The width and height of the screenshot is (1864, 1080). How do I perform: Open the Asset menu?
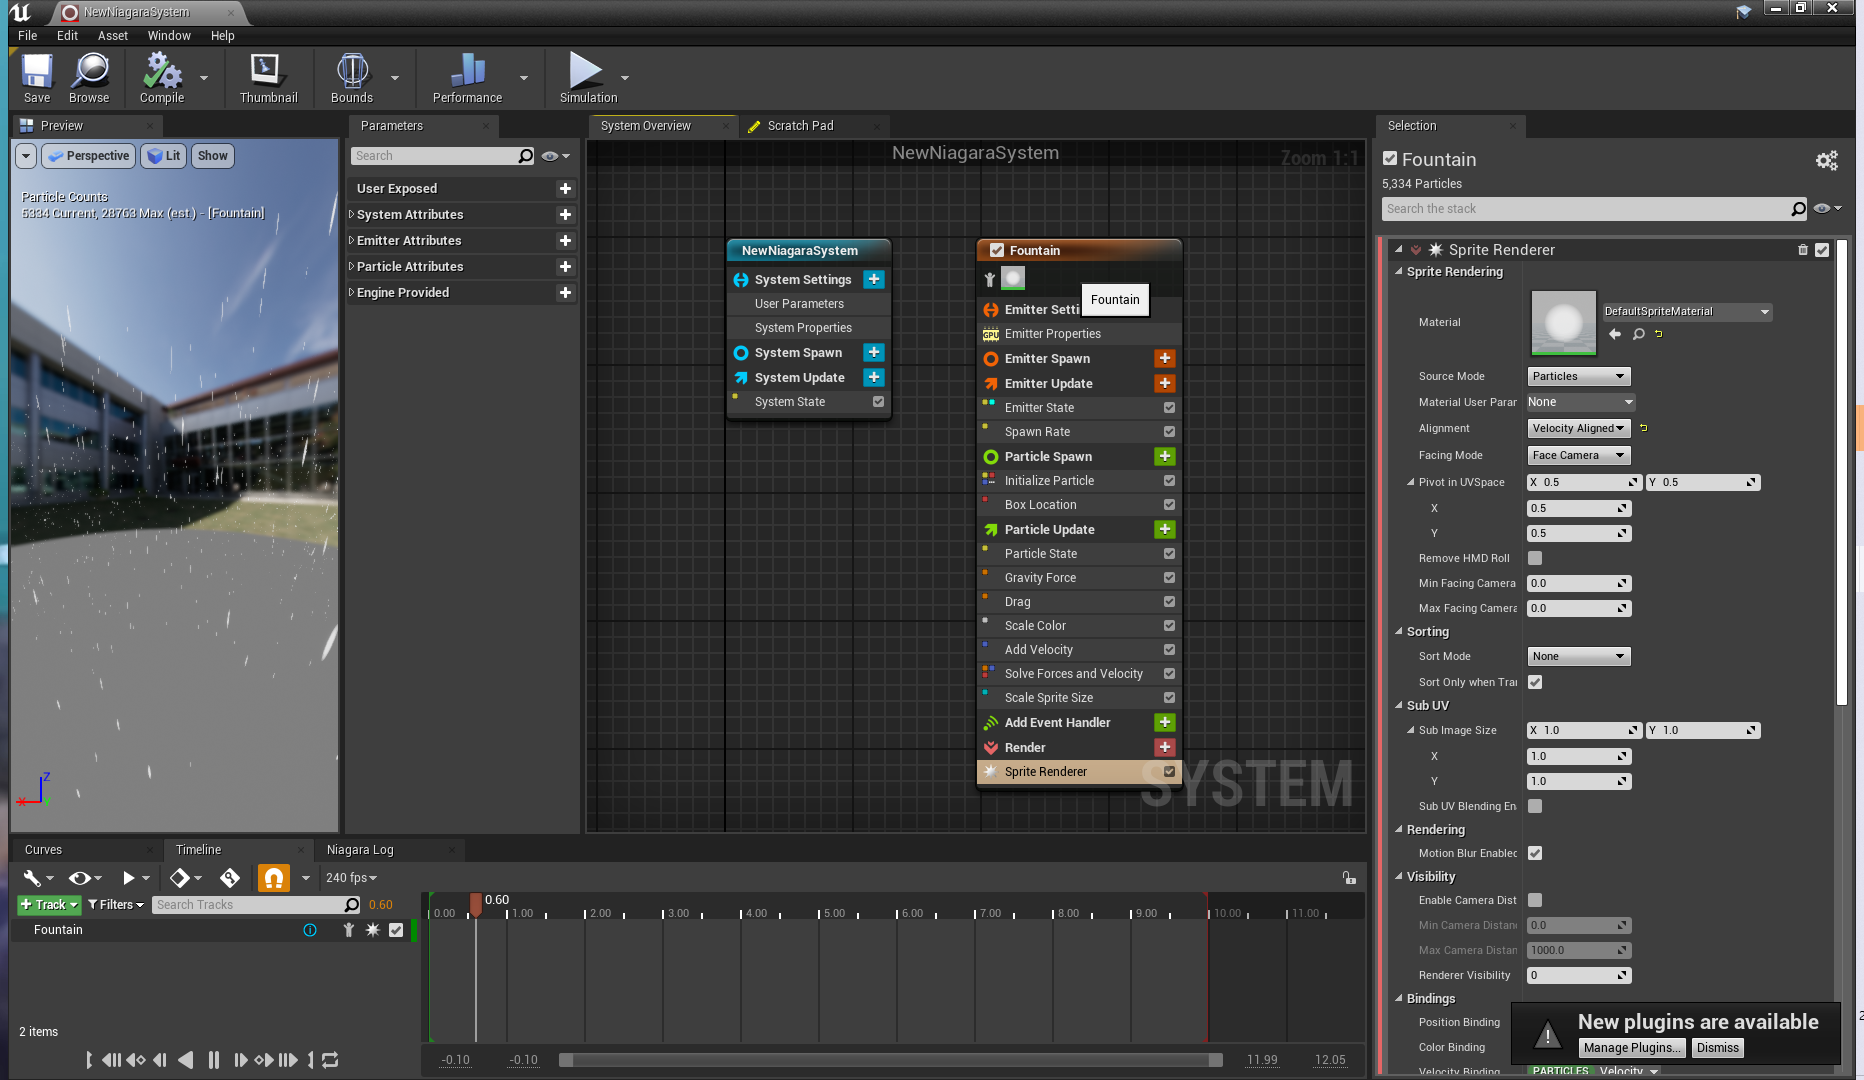[113, 36]
